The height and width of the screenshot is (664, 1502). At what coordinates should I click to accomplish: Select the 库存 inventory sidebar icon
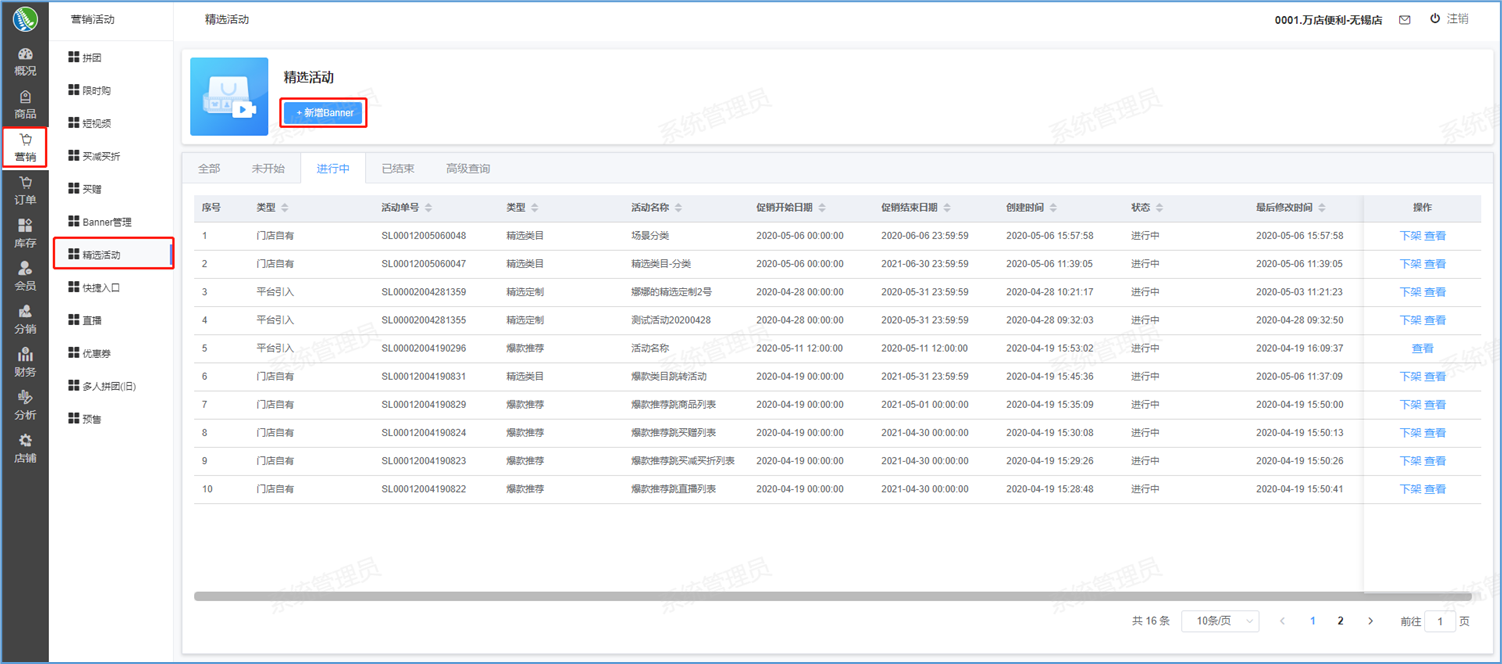[25, 233]
